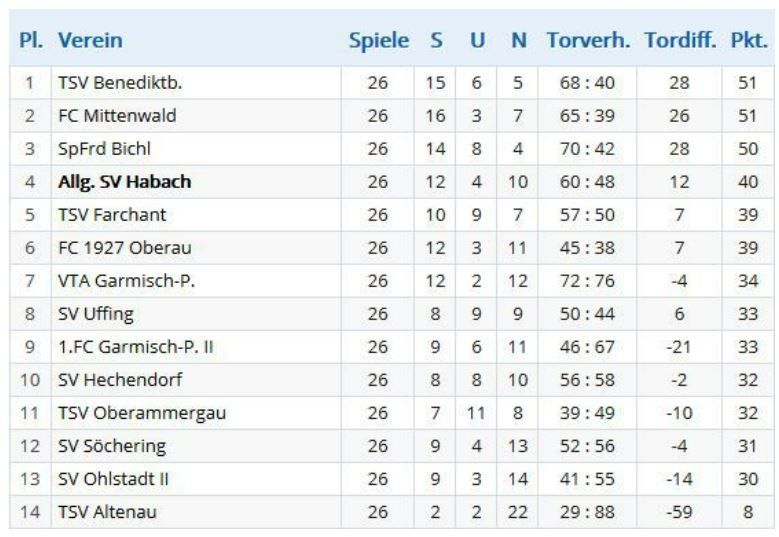Click the Torverh. column header

tap(588, 41)
